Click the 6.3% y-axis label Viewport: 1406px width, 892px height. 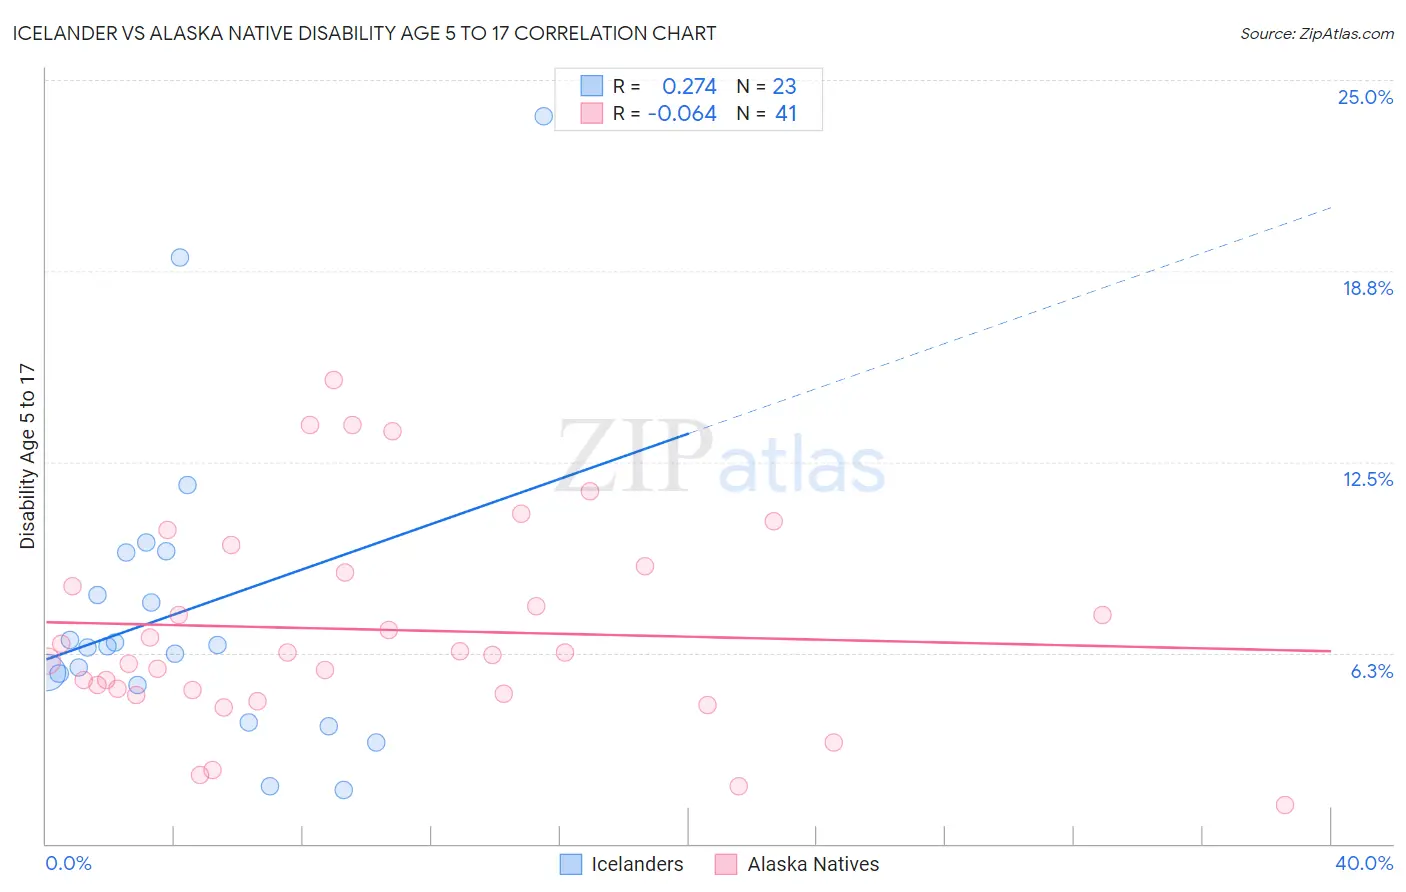1372,671
